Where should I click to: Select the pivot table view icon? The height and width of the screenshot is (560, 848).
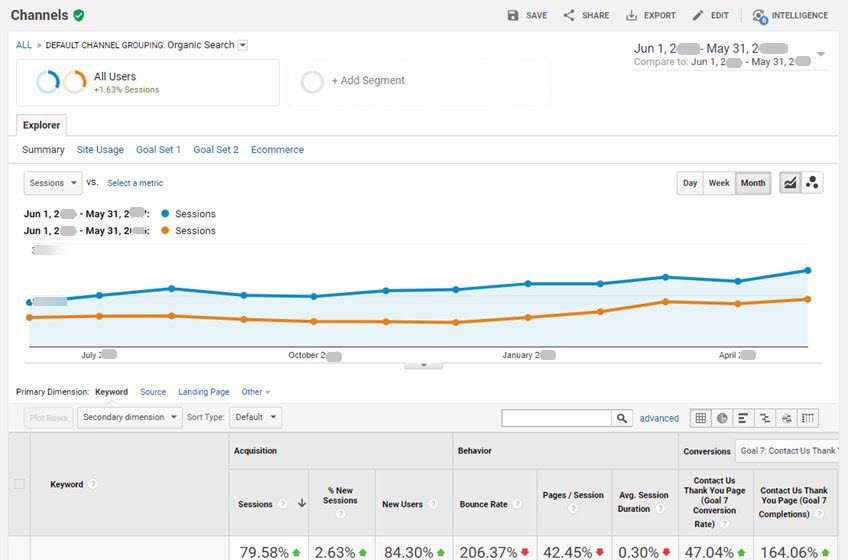click(807, 418)
